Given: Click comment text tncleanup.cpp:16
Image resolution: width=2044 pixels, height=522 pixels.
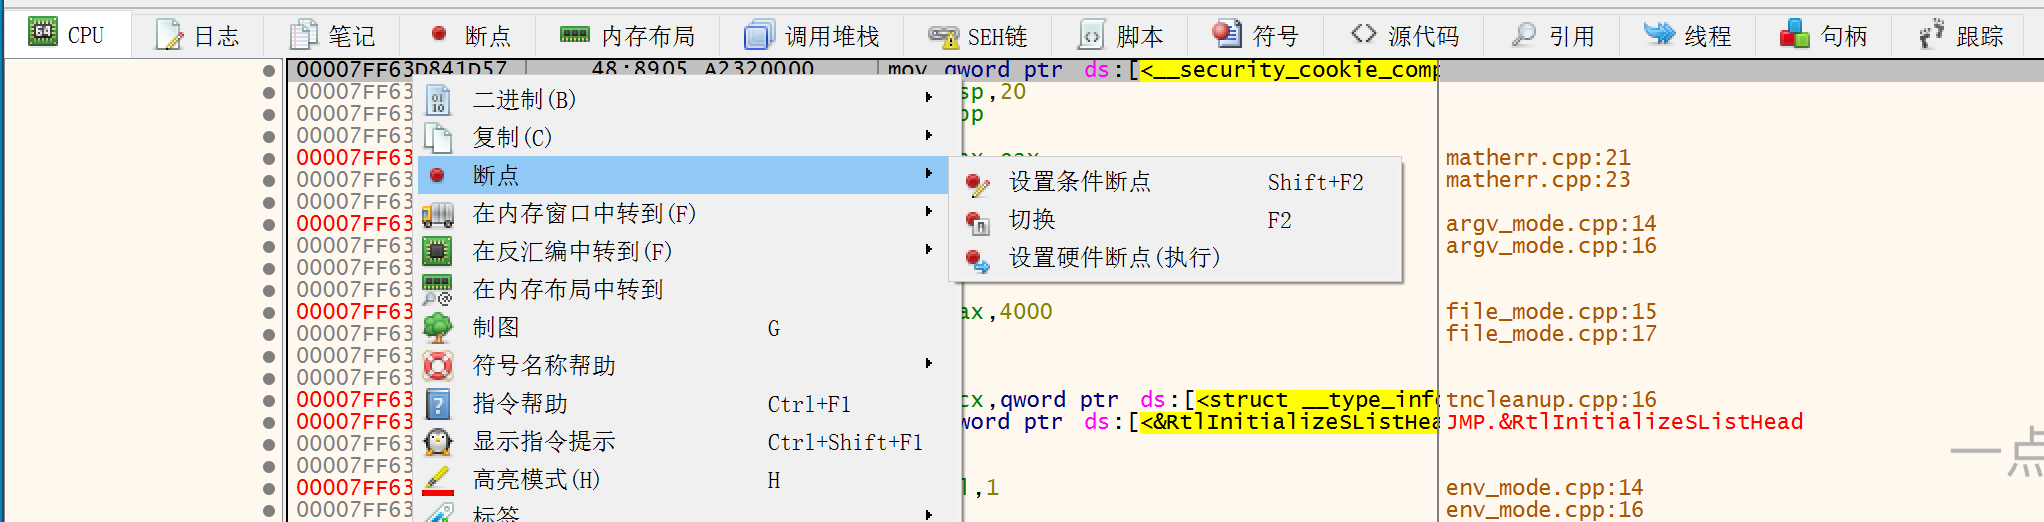Looking at the screenshot, I should (x=1551, y=400).
